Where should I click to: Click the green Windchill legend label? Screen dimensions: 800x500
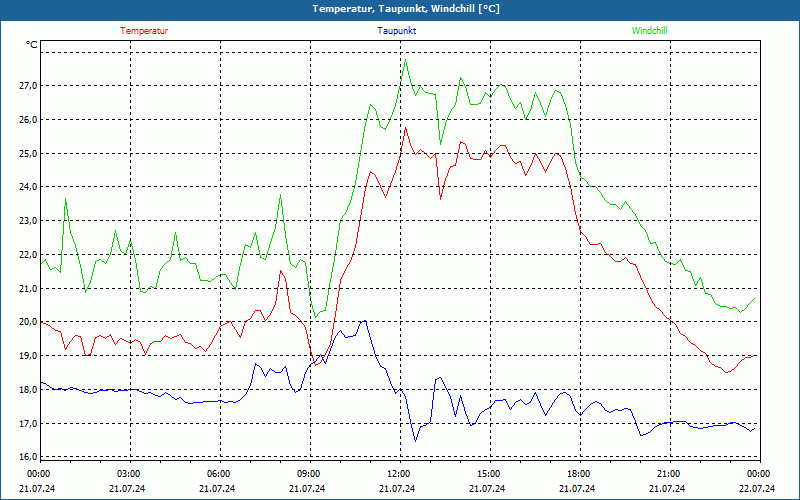click(x=649, y=31)
